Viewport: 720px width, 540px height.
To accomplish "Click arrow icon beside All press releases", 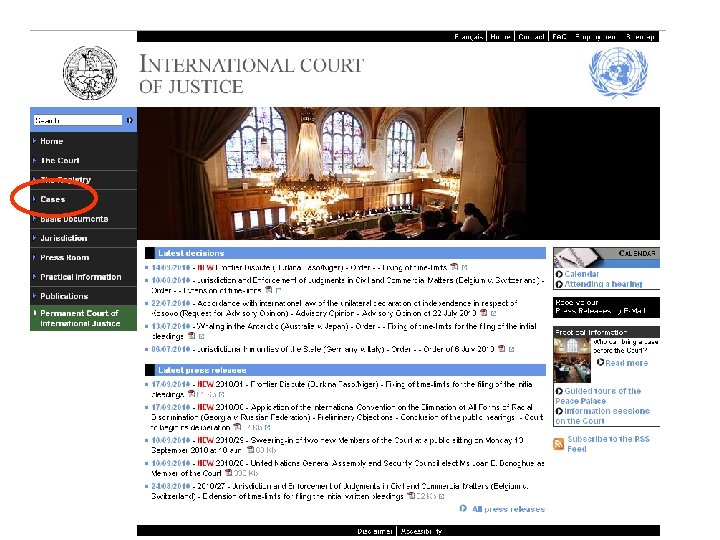I will pos(463,508).
